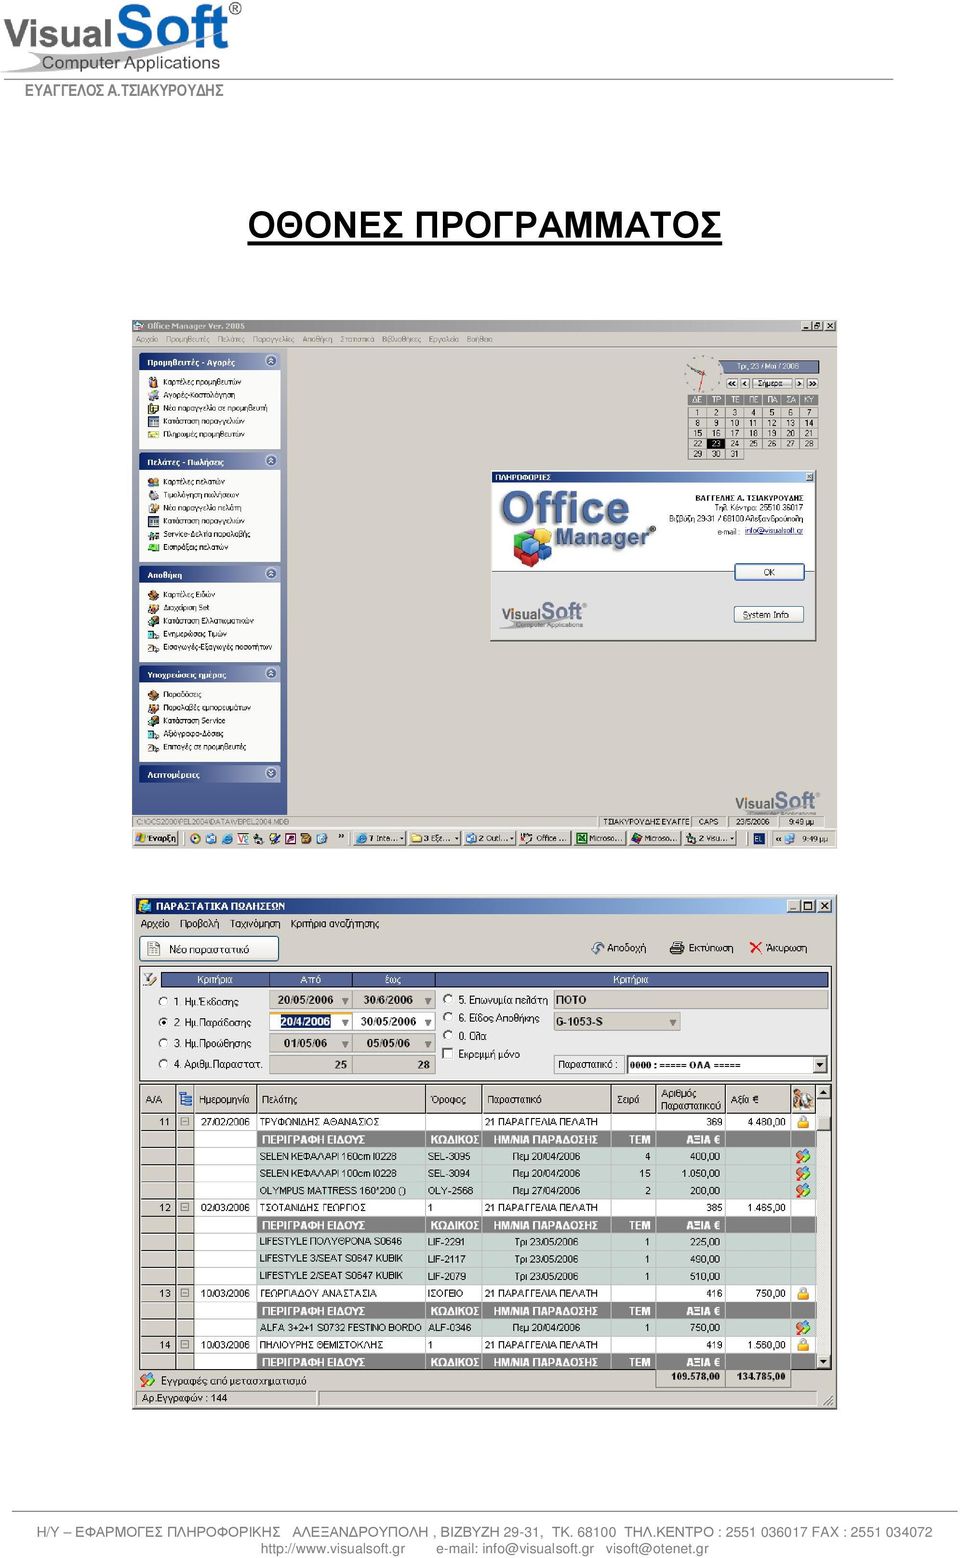Select radio 4. Αριθμ.Παραστατ.
960x1558 pixels.
click(x=164, y=1064)
